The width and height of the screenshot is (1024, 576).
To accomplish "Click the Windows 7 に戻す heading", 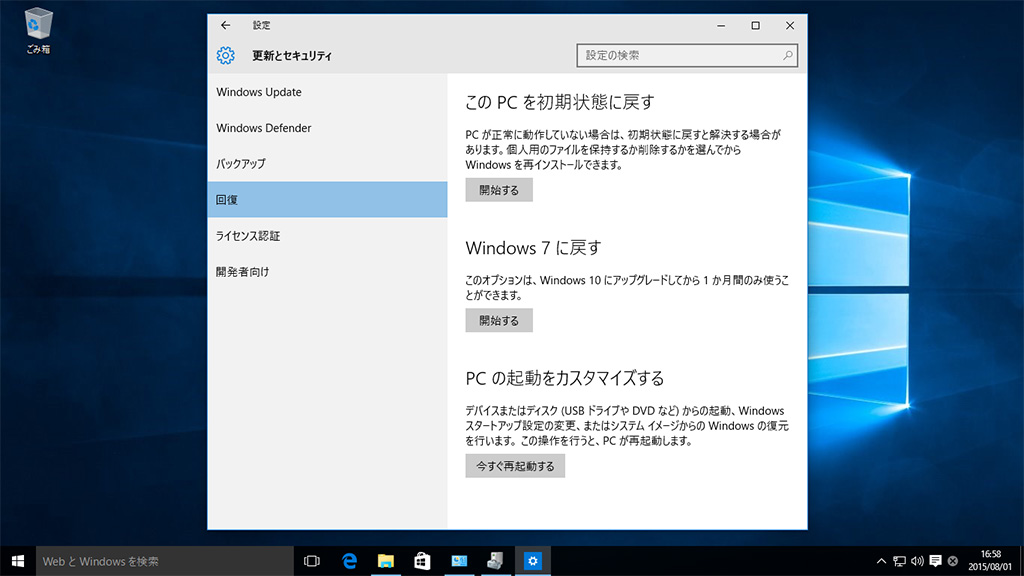I will (533, 248).
